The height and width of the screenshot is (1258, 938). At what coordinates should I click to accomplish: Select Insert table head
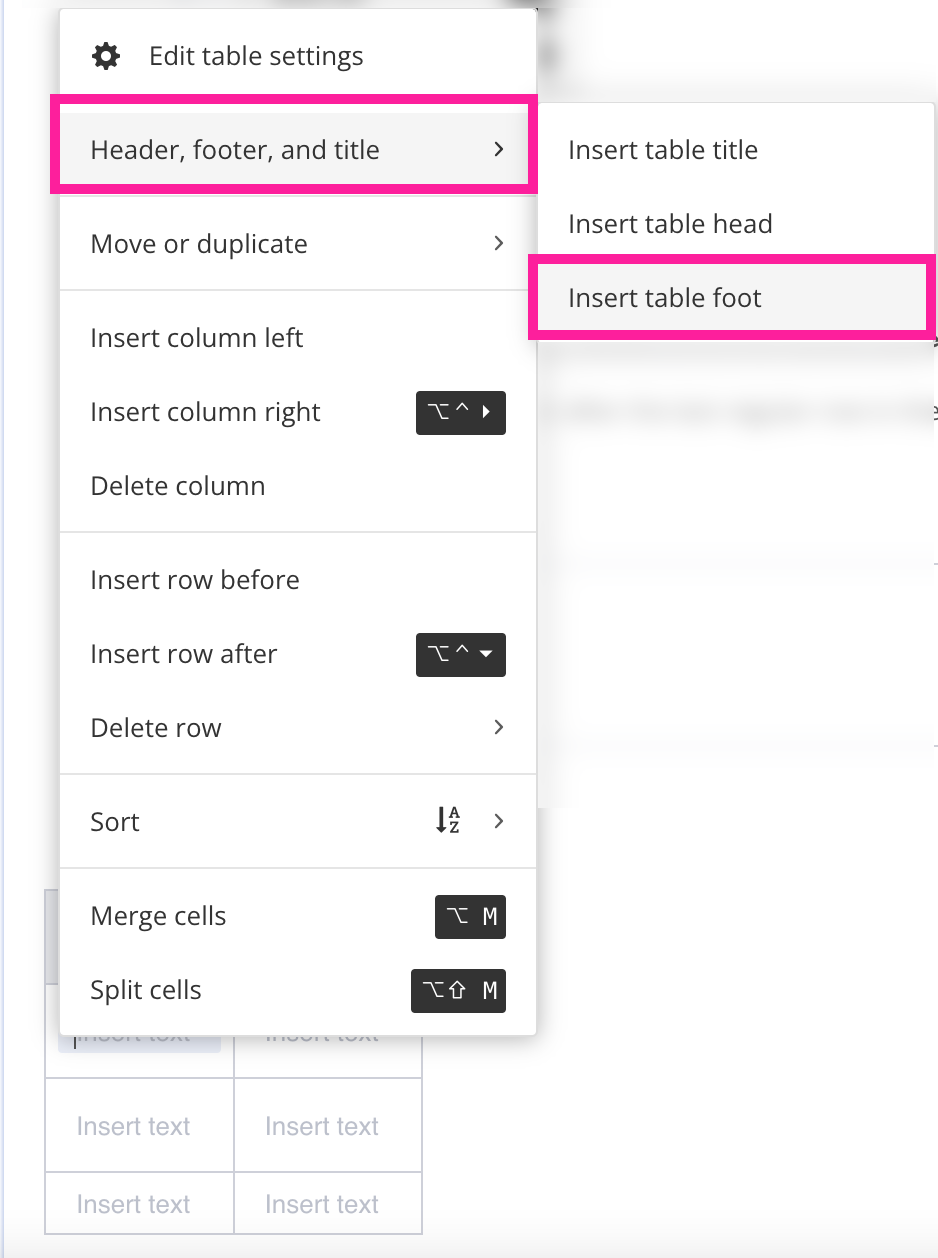pyautogui.click(x=670, y=223)
